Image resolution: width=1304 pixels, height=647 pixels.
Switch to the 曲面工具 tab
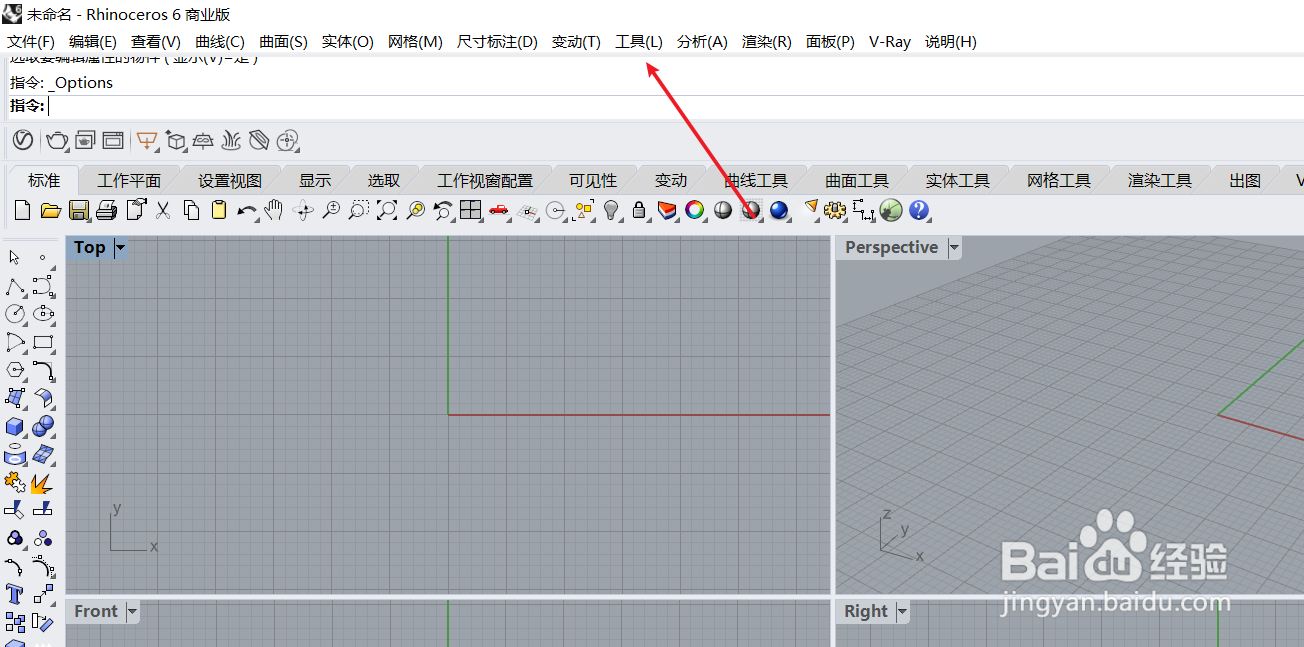pos(857,181)
